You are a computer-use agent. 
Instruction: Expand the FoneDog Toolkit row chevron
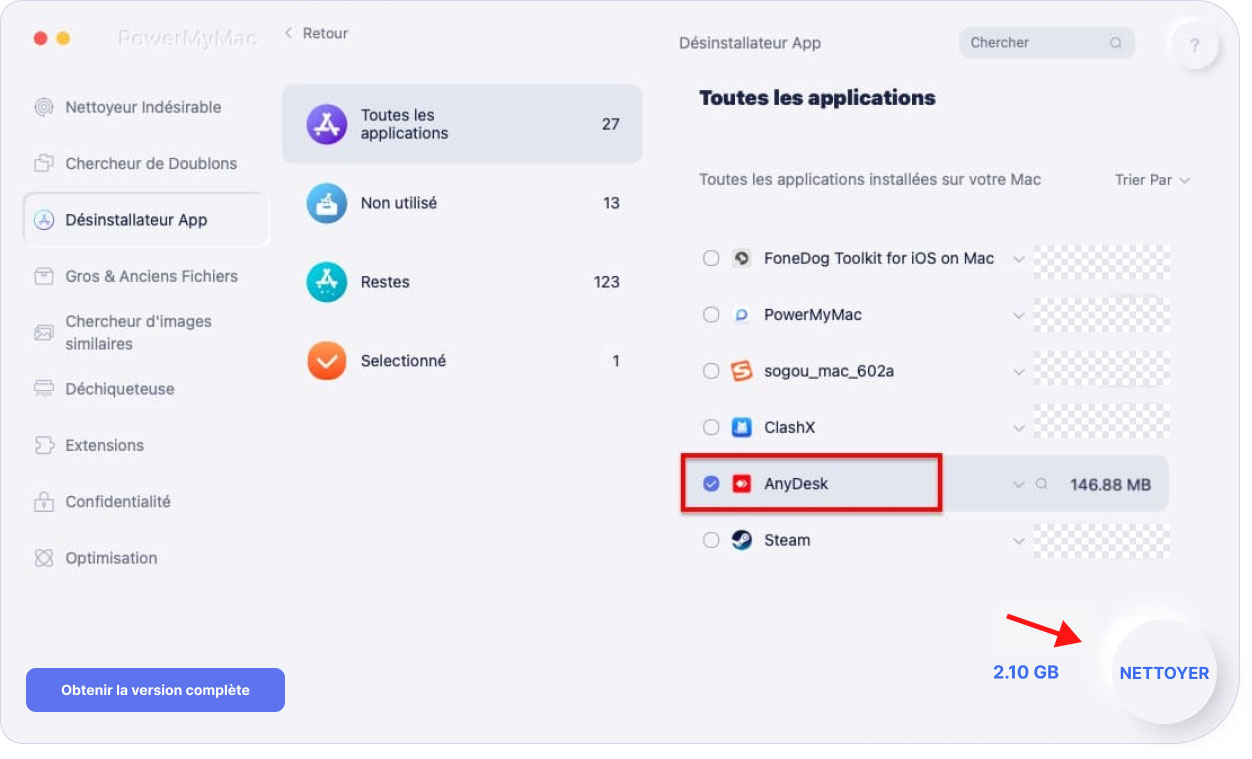(x=1018, y=259)
